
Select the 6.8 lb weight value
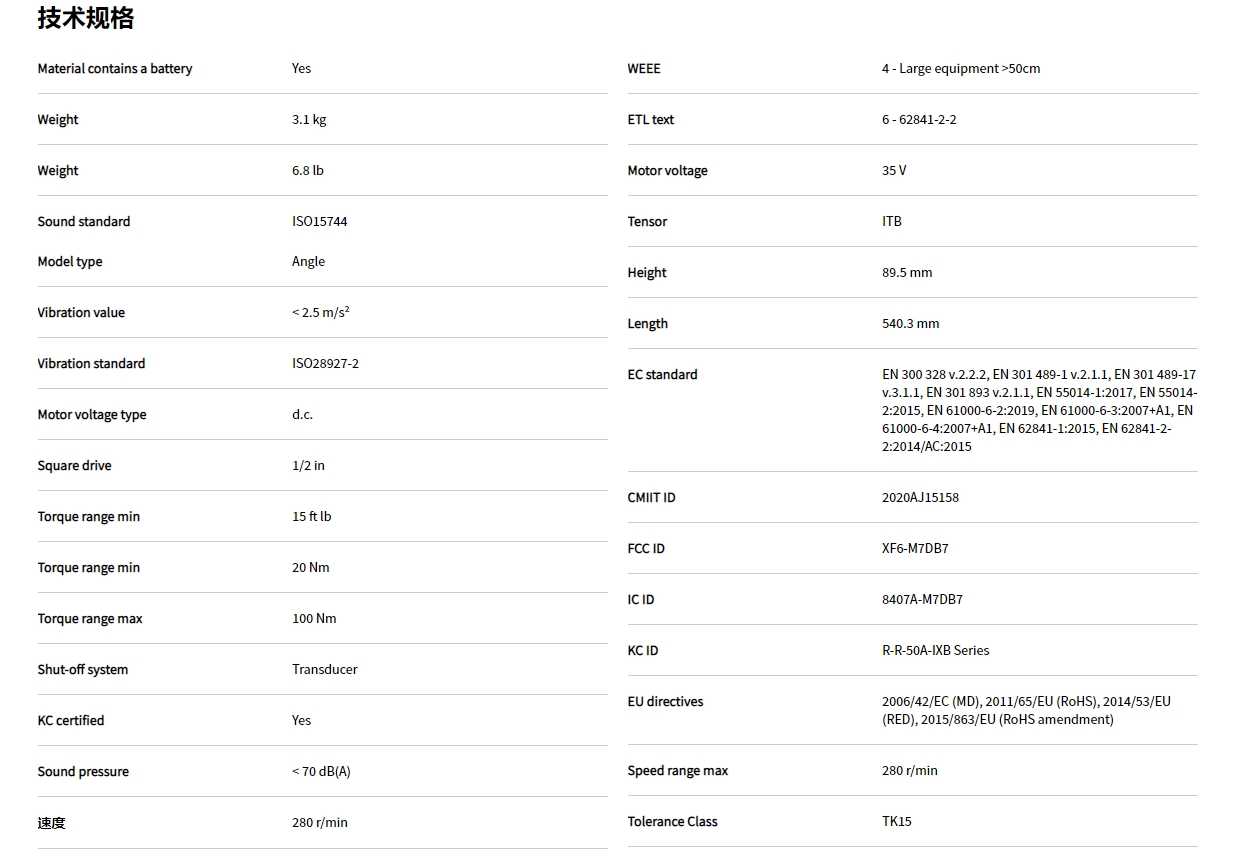308,171
